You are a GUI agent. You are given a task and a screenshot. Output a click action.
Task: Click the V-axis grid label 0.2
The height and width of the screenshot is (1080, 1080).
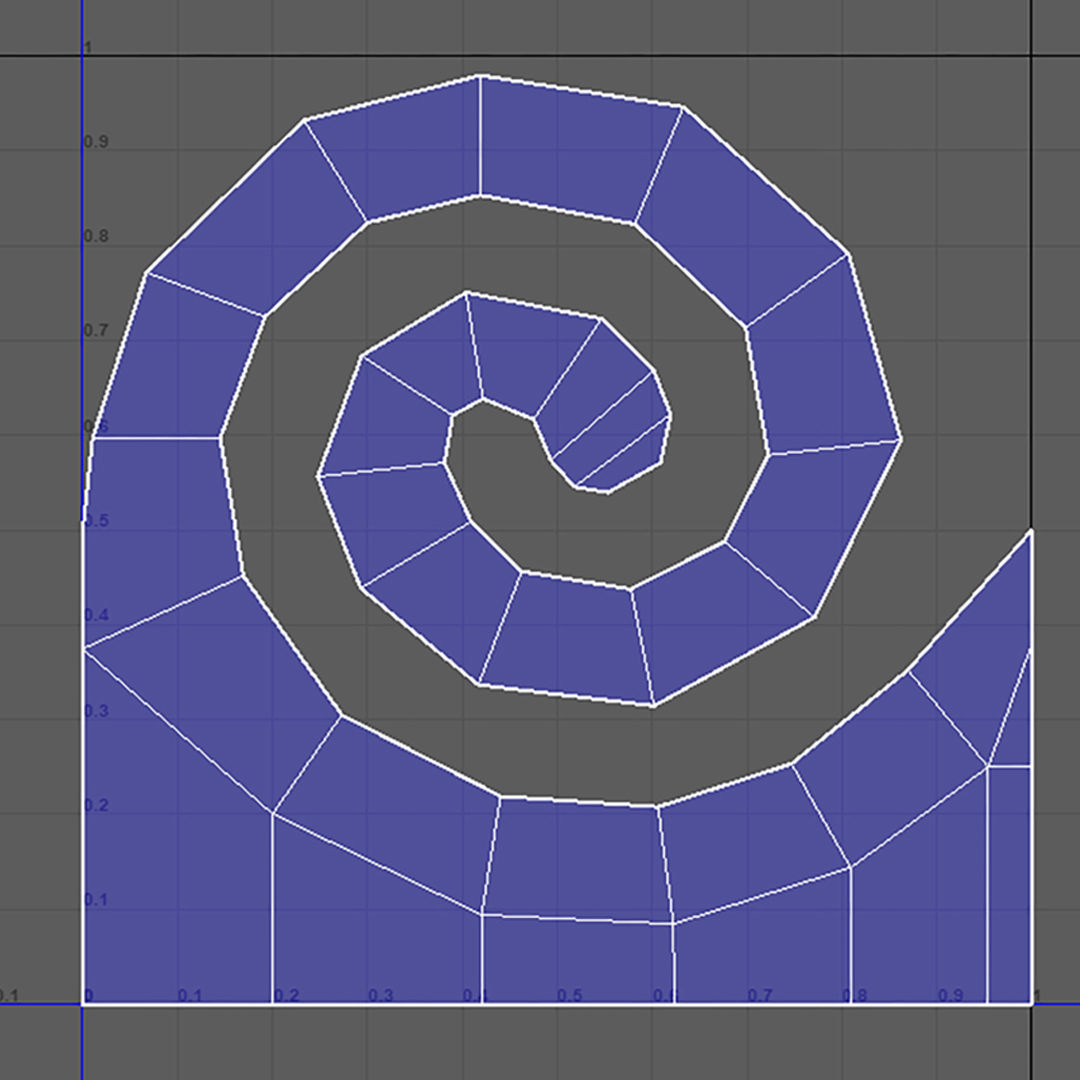click(x=96, y=804)
